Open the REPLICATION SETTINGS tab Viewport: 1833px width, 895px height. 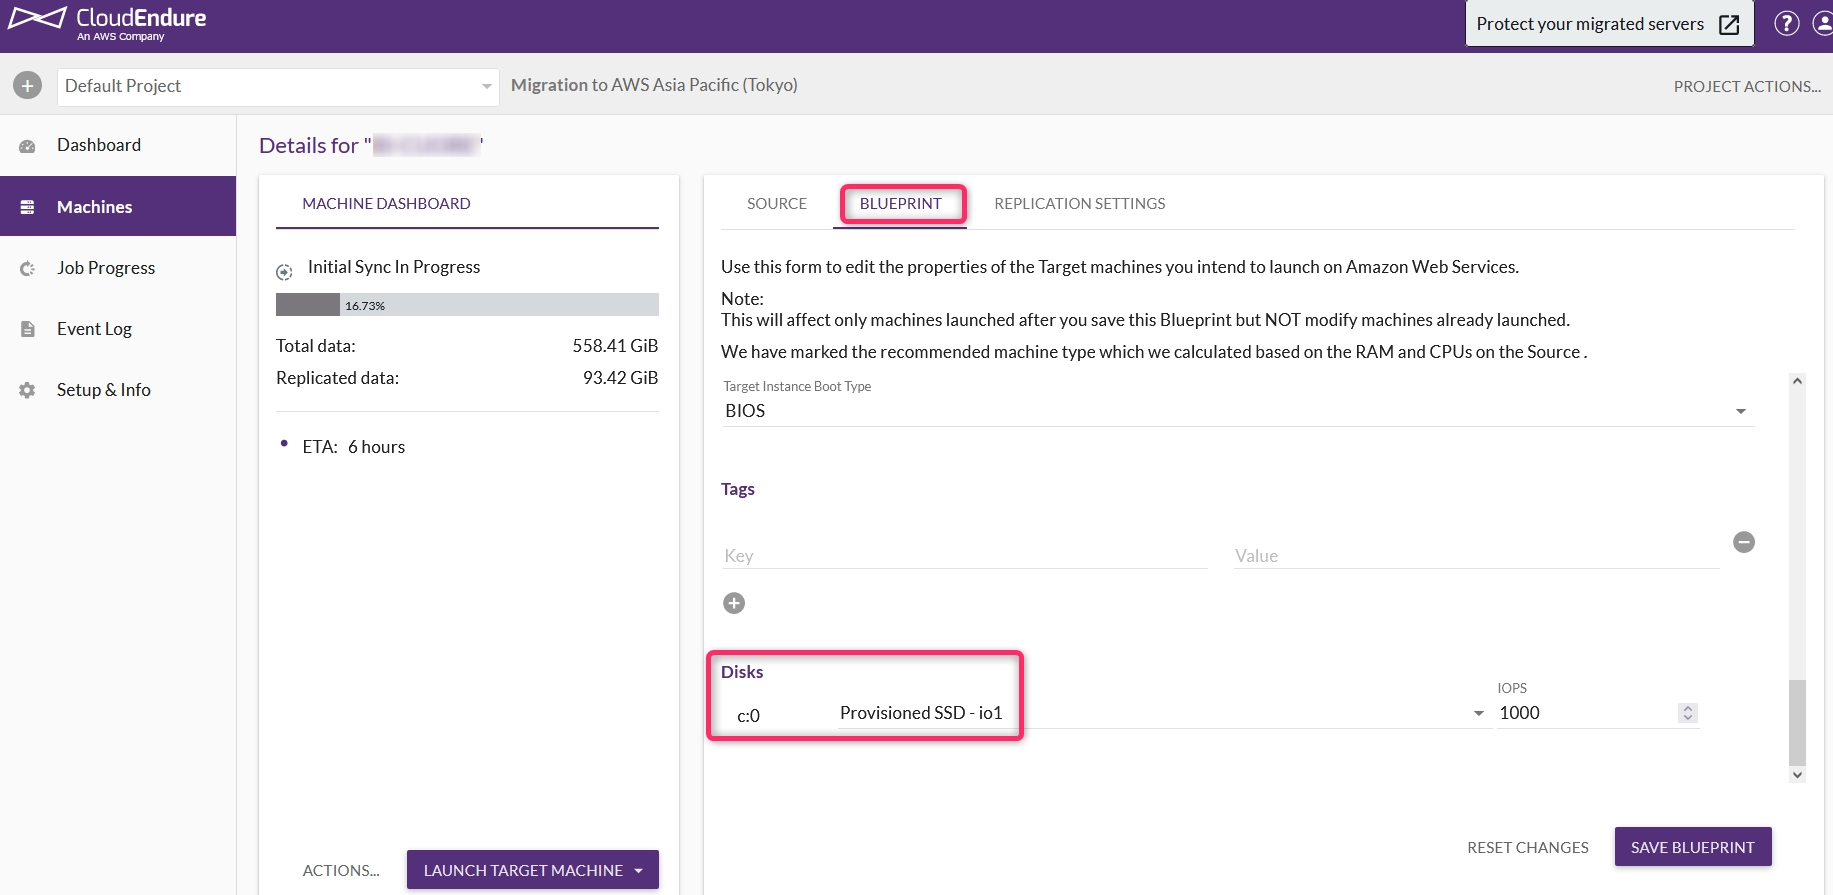click(x=1080, y=204)
